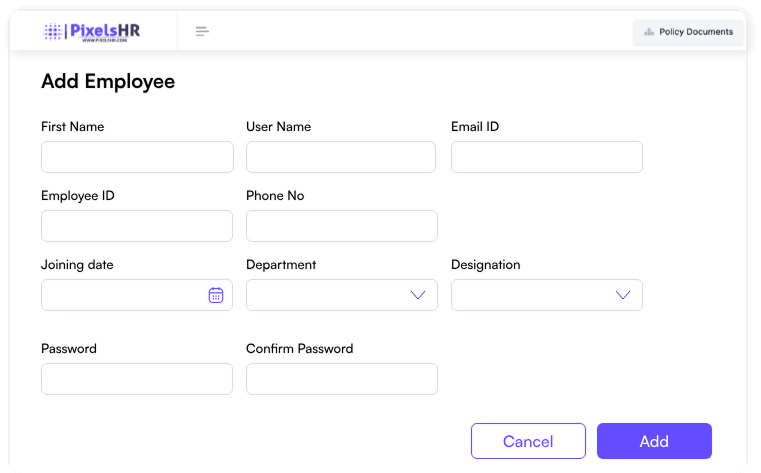Click the Add button

click(x=654, y=441)
